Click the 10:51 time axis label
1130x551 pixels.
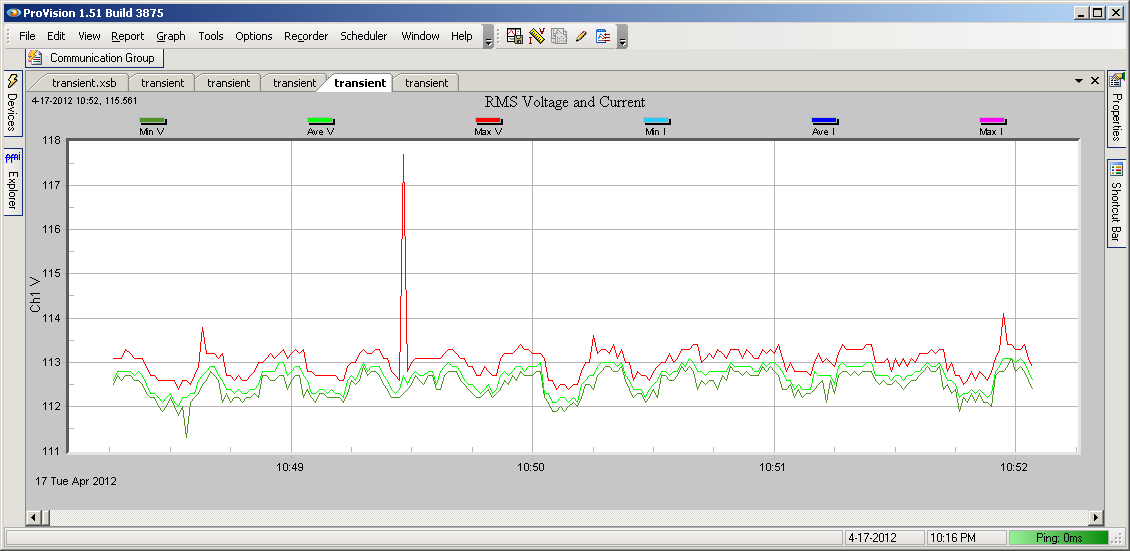pyautogui.click(x=773, y=467)
